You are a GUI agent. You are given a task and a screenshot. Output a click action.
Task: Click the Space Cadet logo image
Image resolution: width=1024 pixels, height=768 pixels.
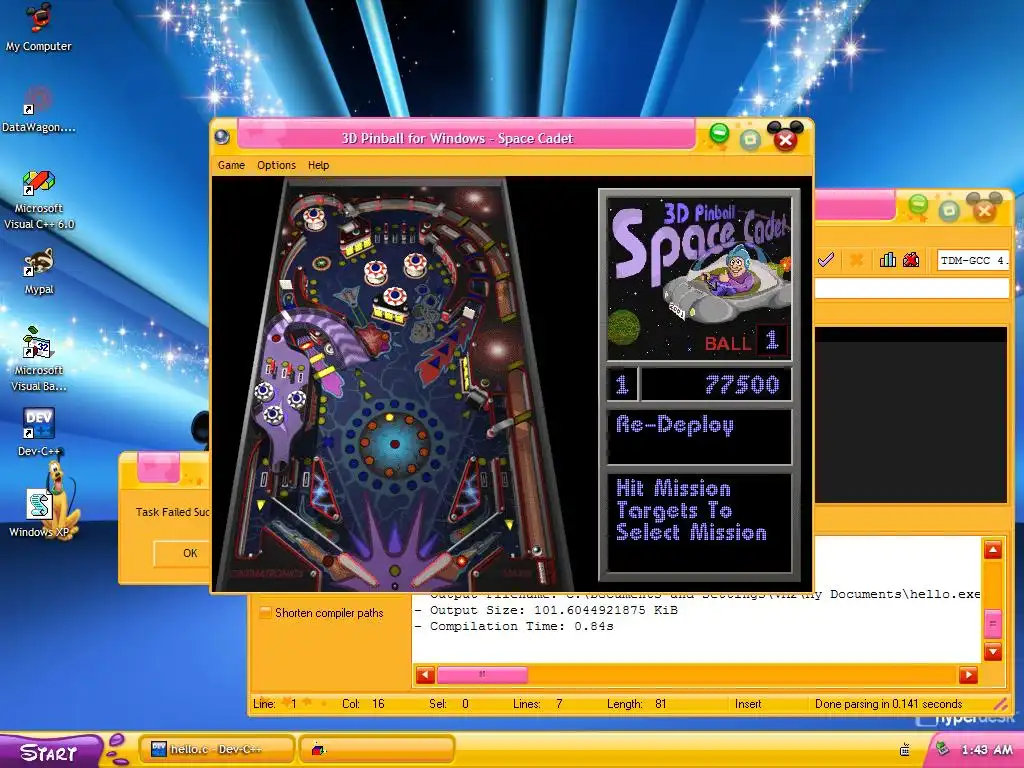tap(699, 278)
